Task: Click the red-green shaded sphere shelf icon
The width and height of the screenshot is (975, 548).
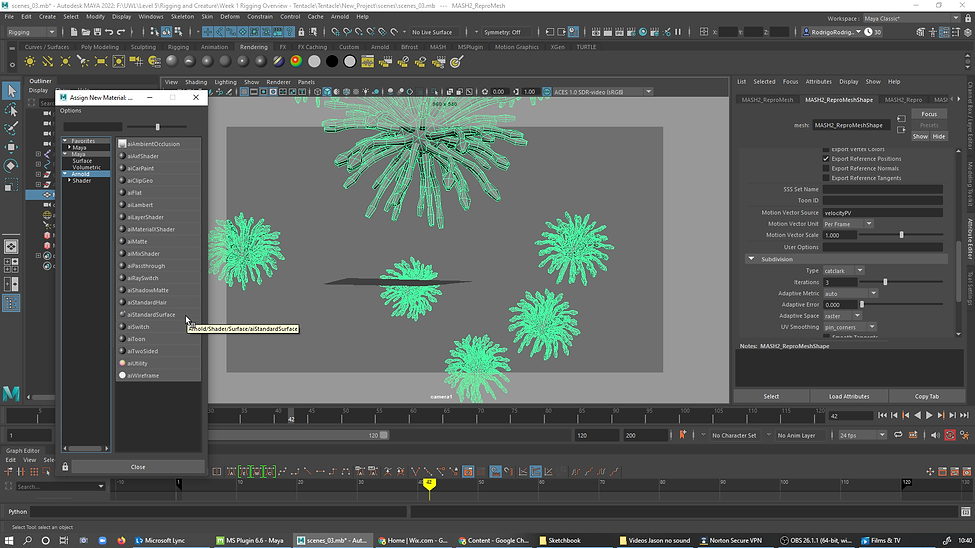Action: (x=296, y=61)
